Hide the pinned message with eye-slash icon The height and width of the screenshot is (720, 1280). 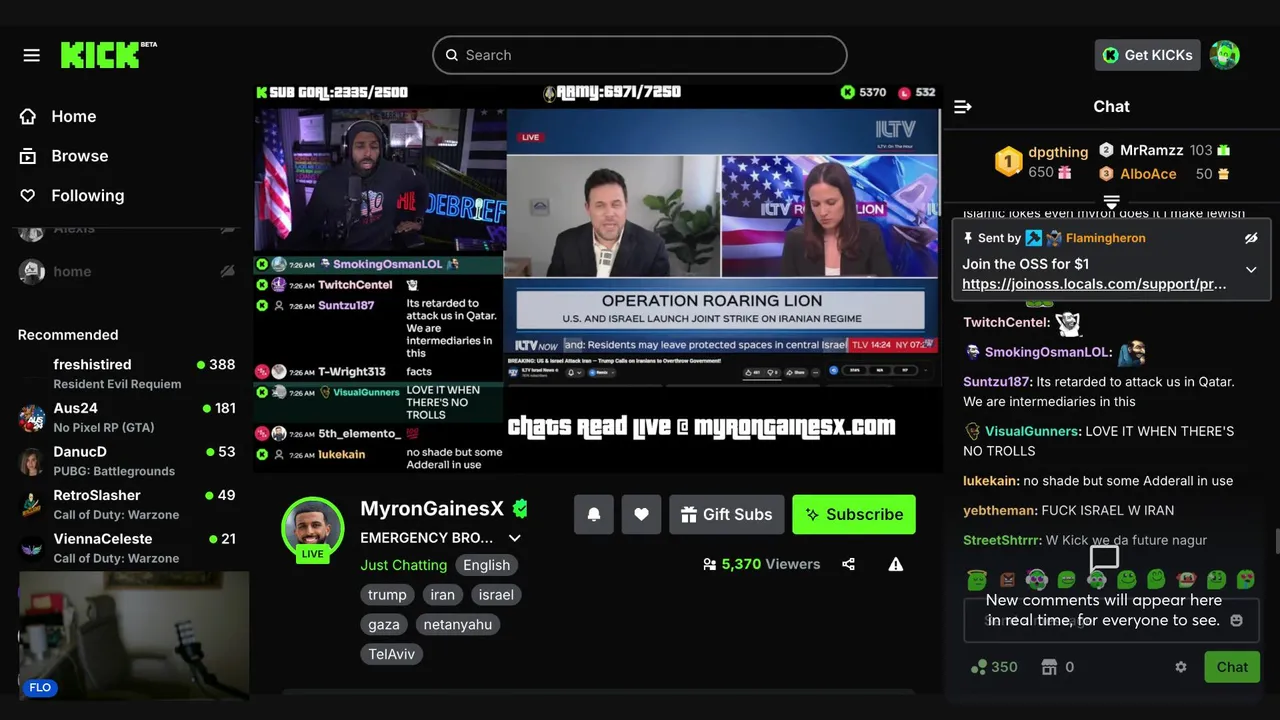pos(1251,238)
